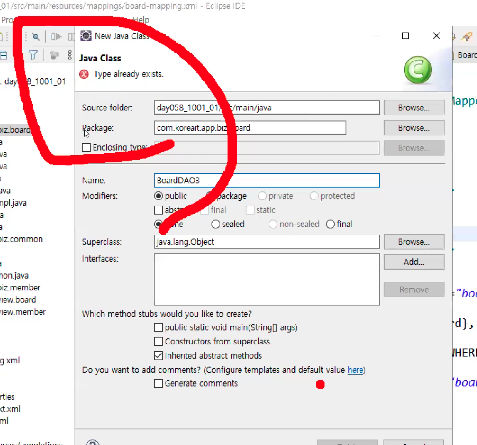Open the 'here' templates configuration link
Image resolution: width=477 pixels, height=445 pixels.
click(x=355, y=370)
